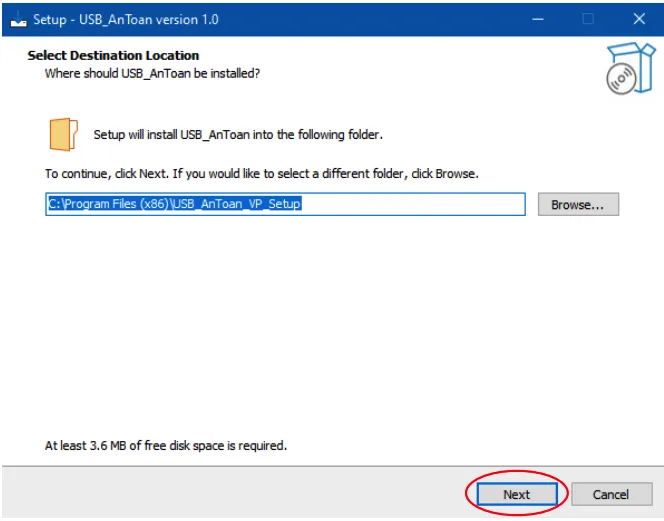Viewport: 664px width, 521px height.
Task: Click the setup box and disc icon
Action: (x=629, y=68)
